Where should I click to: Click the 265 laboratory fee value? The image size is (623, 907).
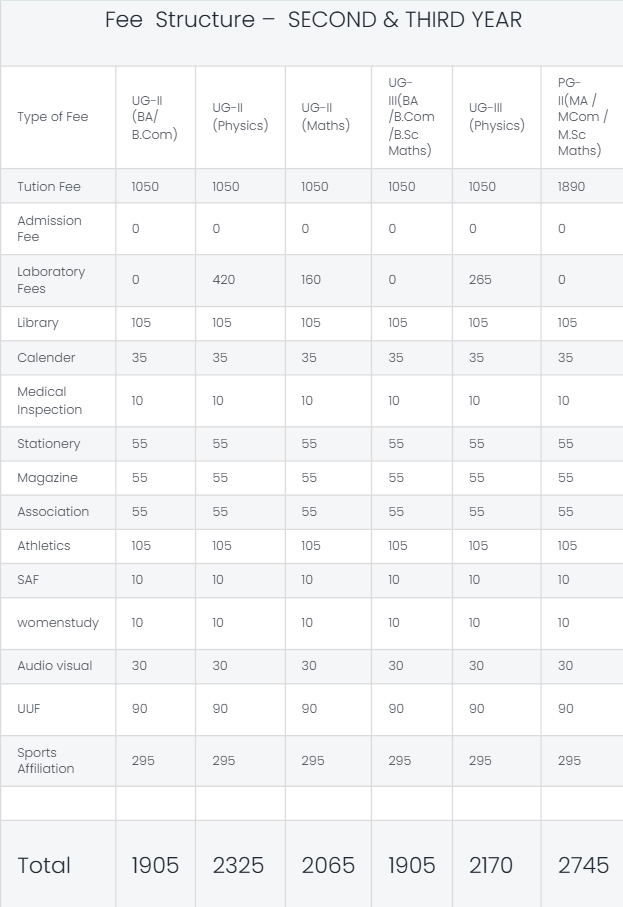coord(480,280)
